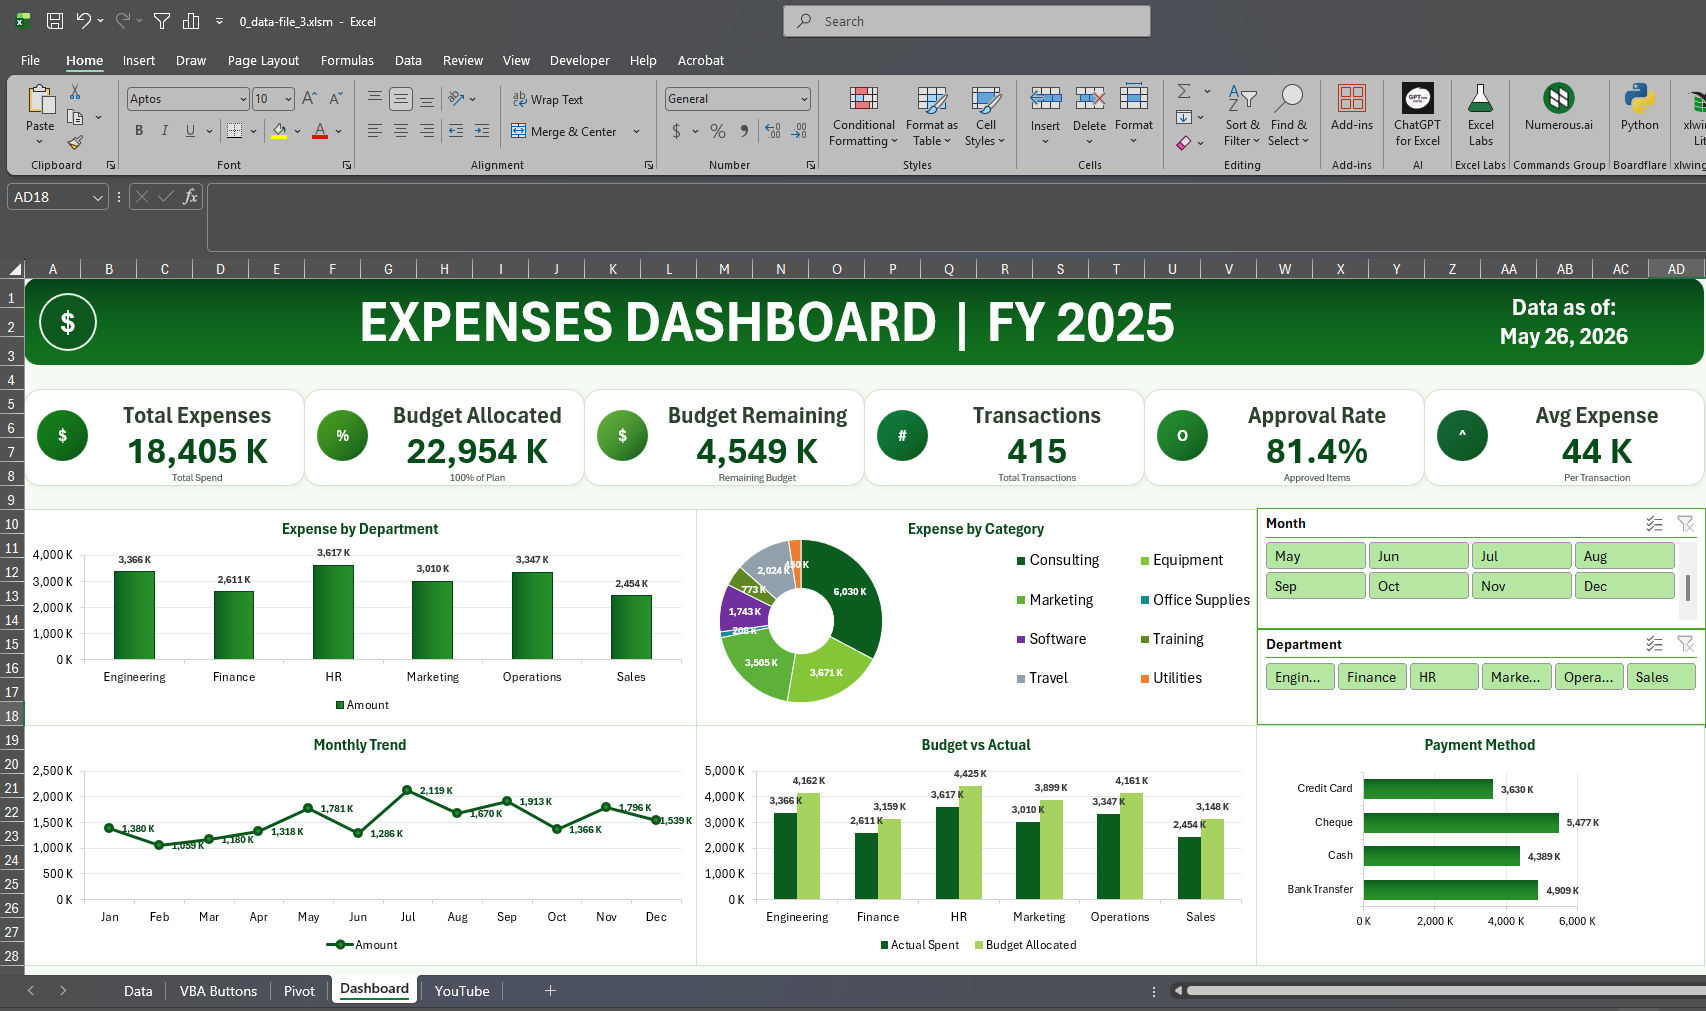1706x1011 pixels.
Task: Click the Sales department slicer button
Action: click(x=1661, y=677)
